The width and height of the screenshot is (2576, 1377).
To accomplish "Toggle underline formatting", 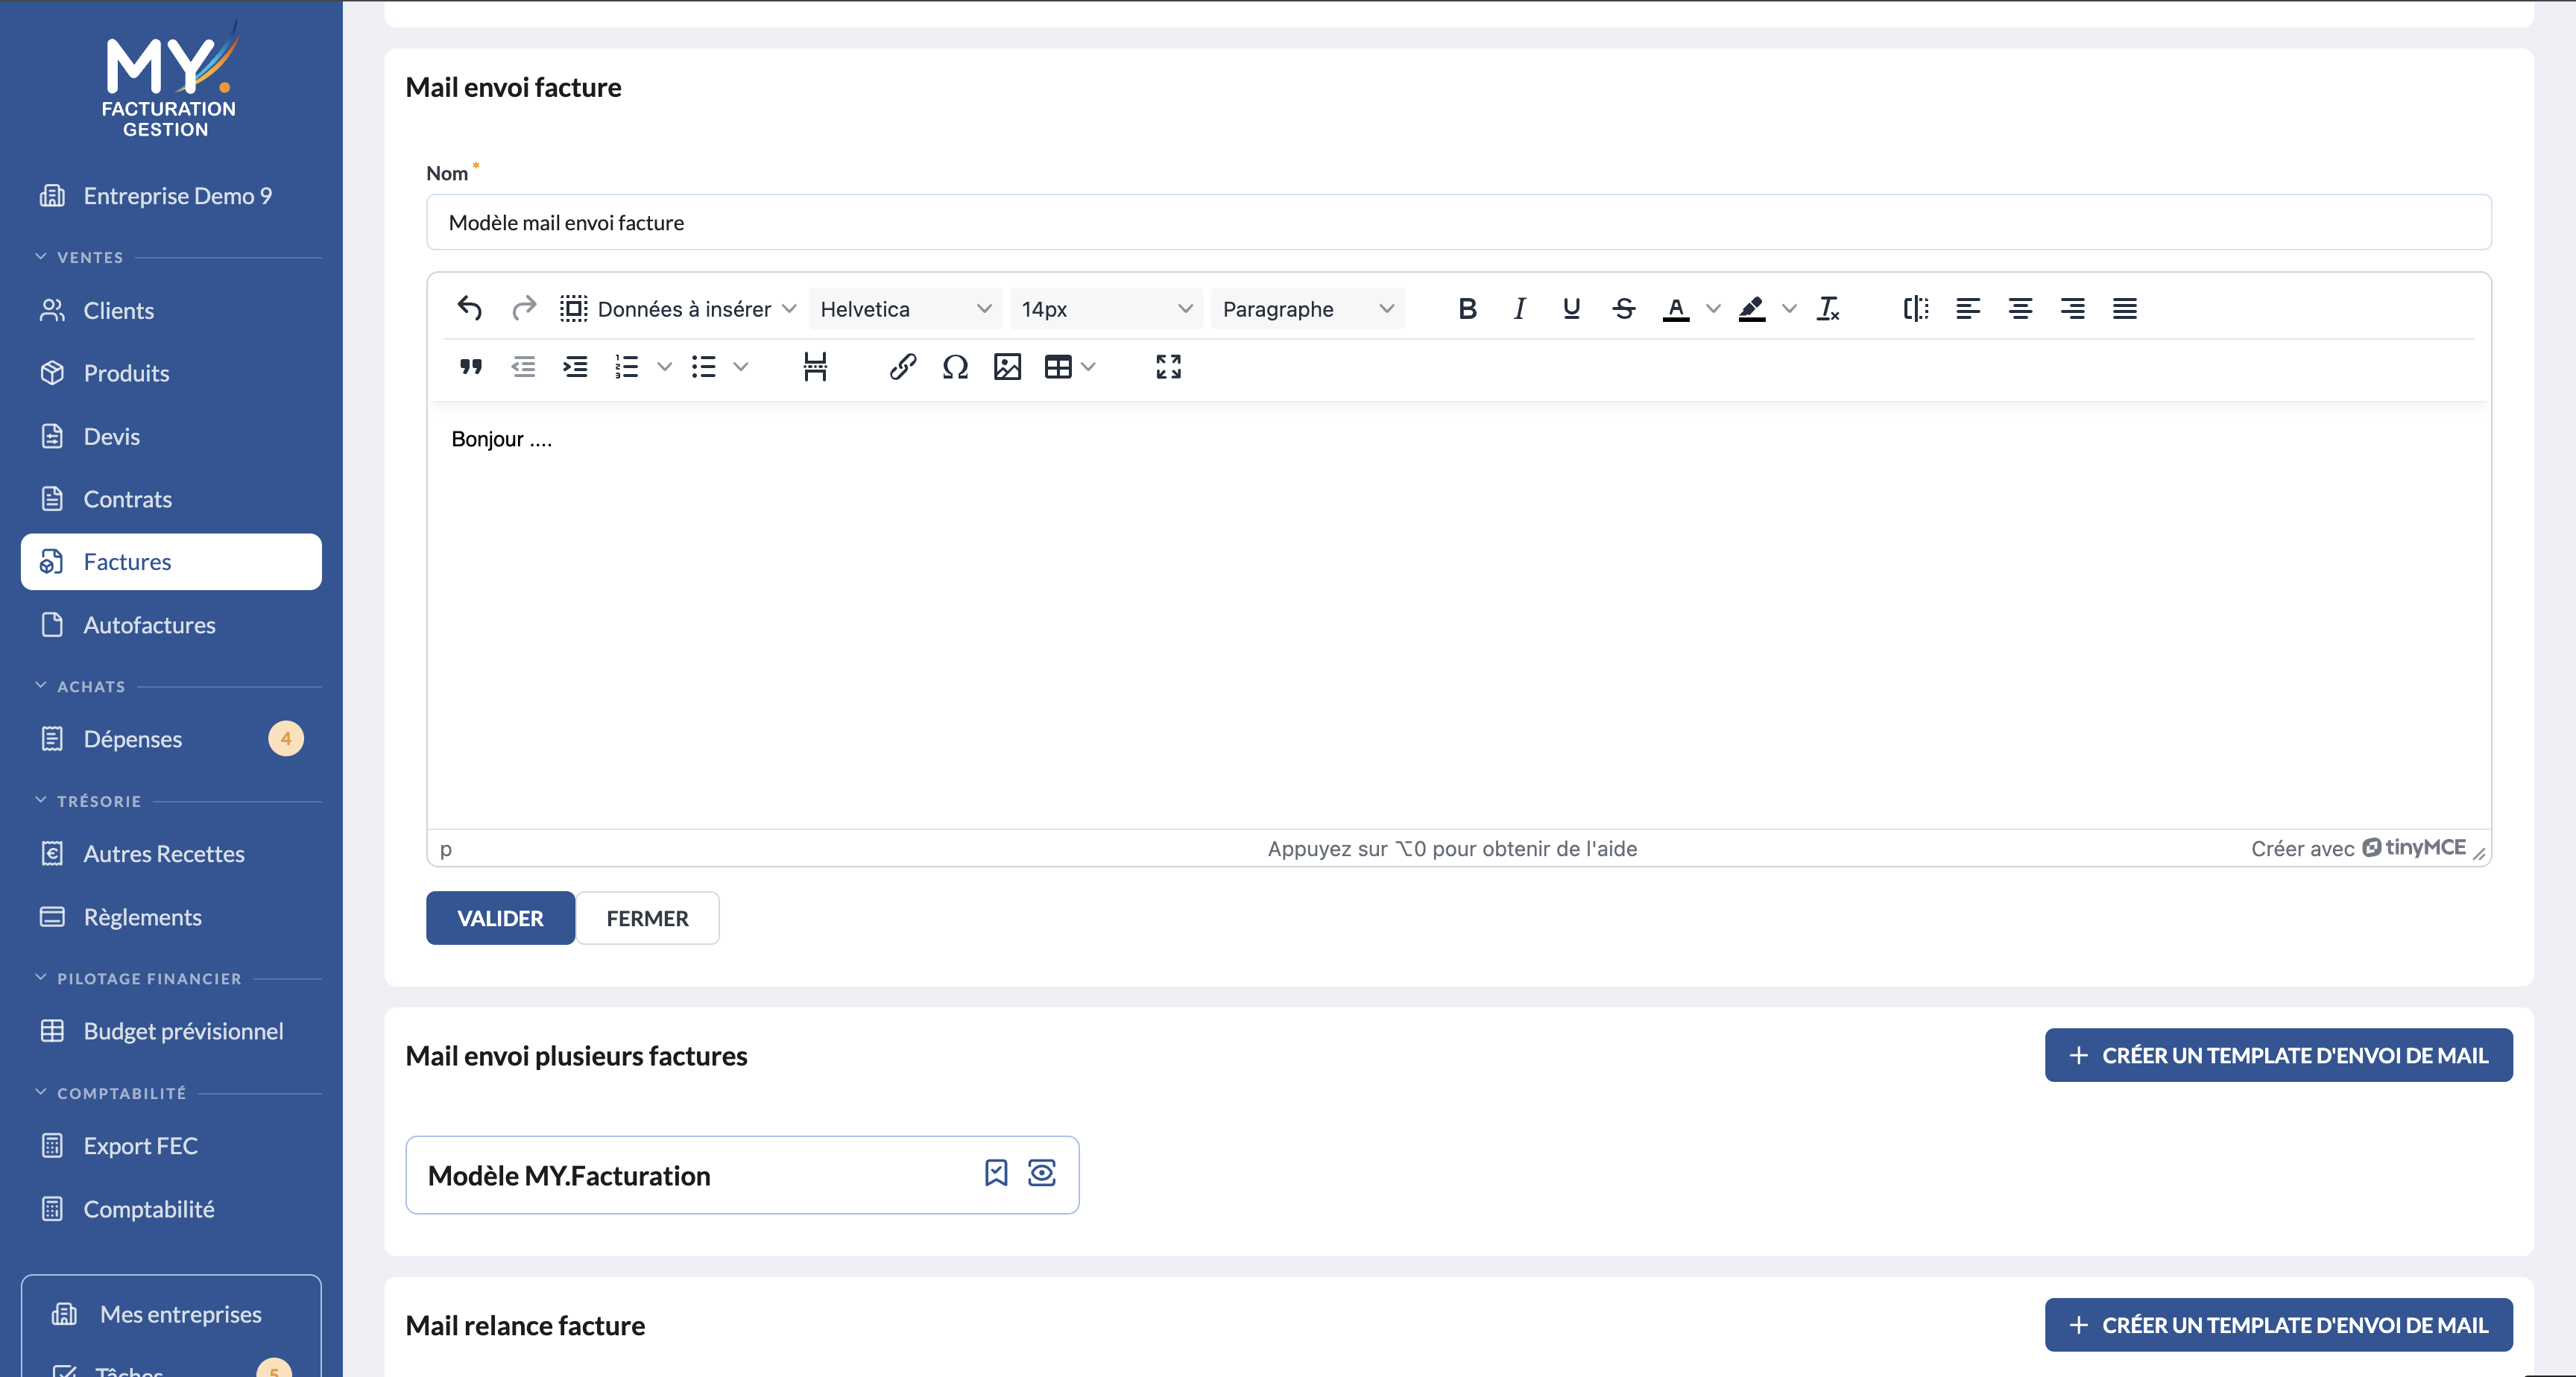I will pos(1571,308).
